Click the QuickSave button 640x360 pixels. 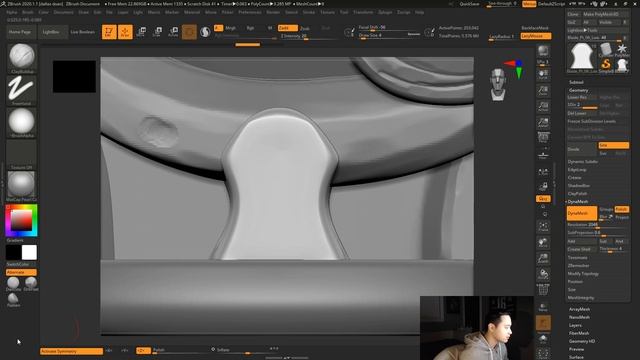pyautogui.click(x=469, y=4)
